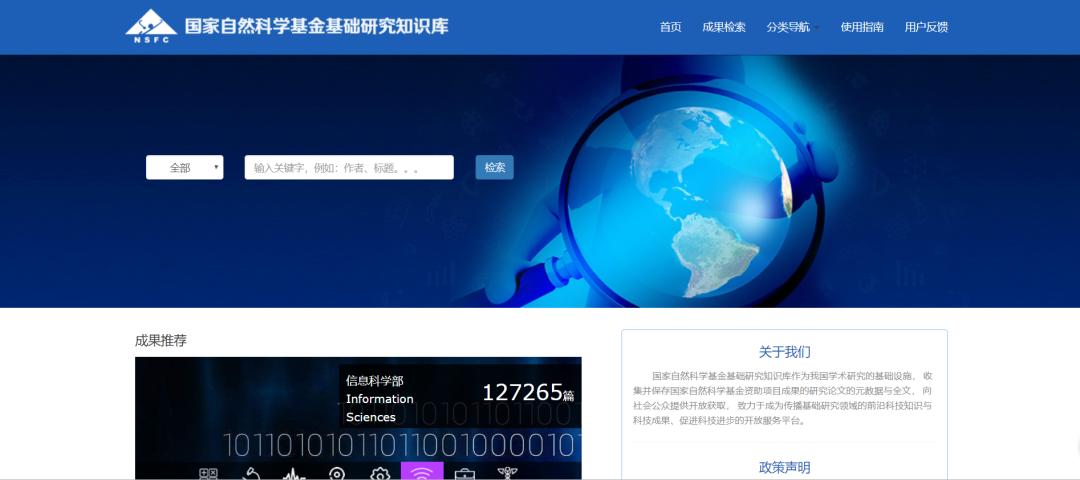The width and height of the screenshot is (1080, 480).
Task: Select the waveform life sciences icon
Action: pyautogui.click(x=293, y=473)
